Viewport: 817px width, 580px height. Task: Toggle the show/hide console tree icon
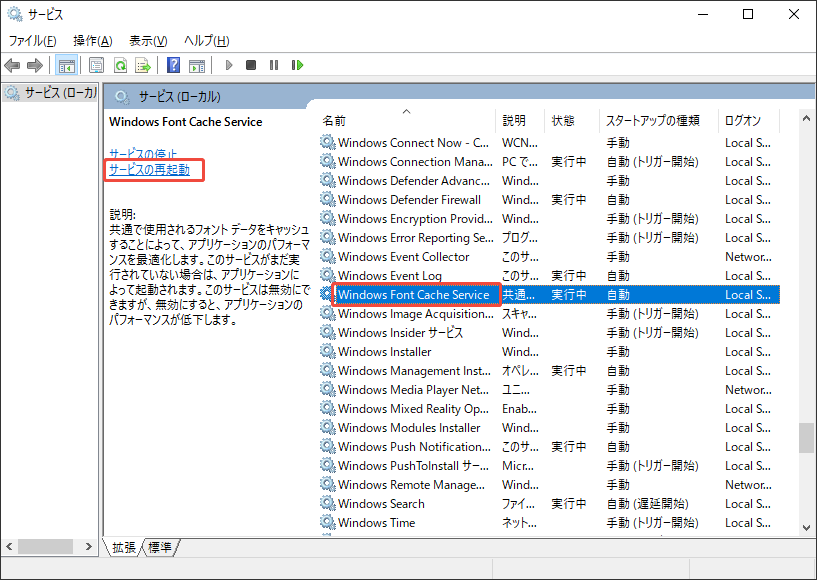[x=67, y=65]
